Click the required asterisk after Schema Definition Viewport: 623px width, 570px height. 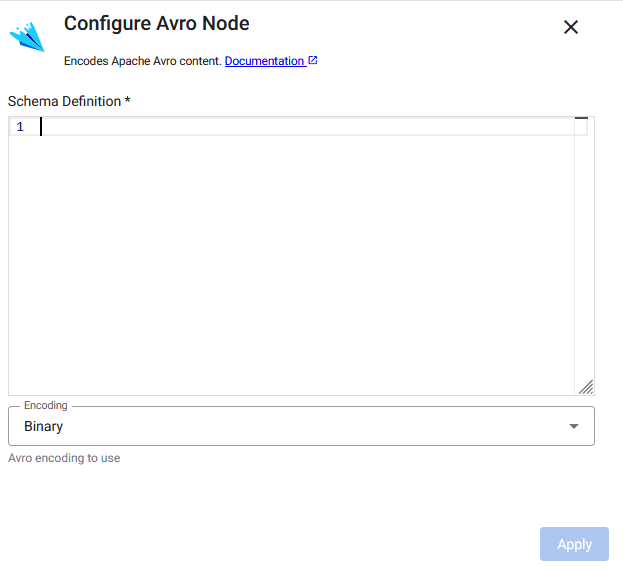(x=128, y=101)
